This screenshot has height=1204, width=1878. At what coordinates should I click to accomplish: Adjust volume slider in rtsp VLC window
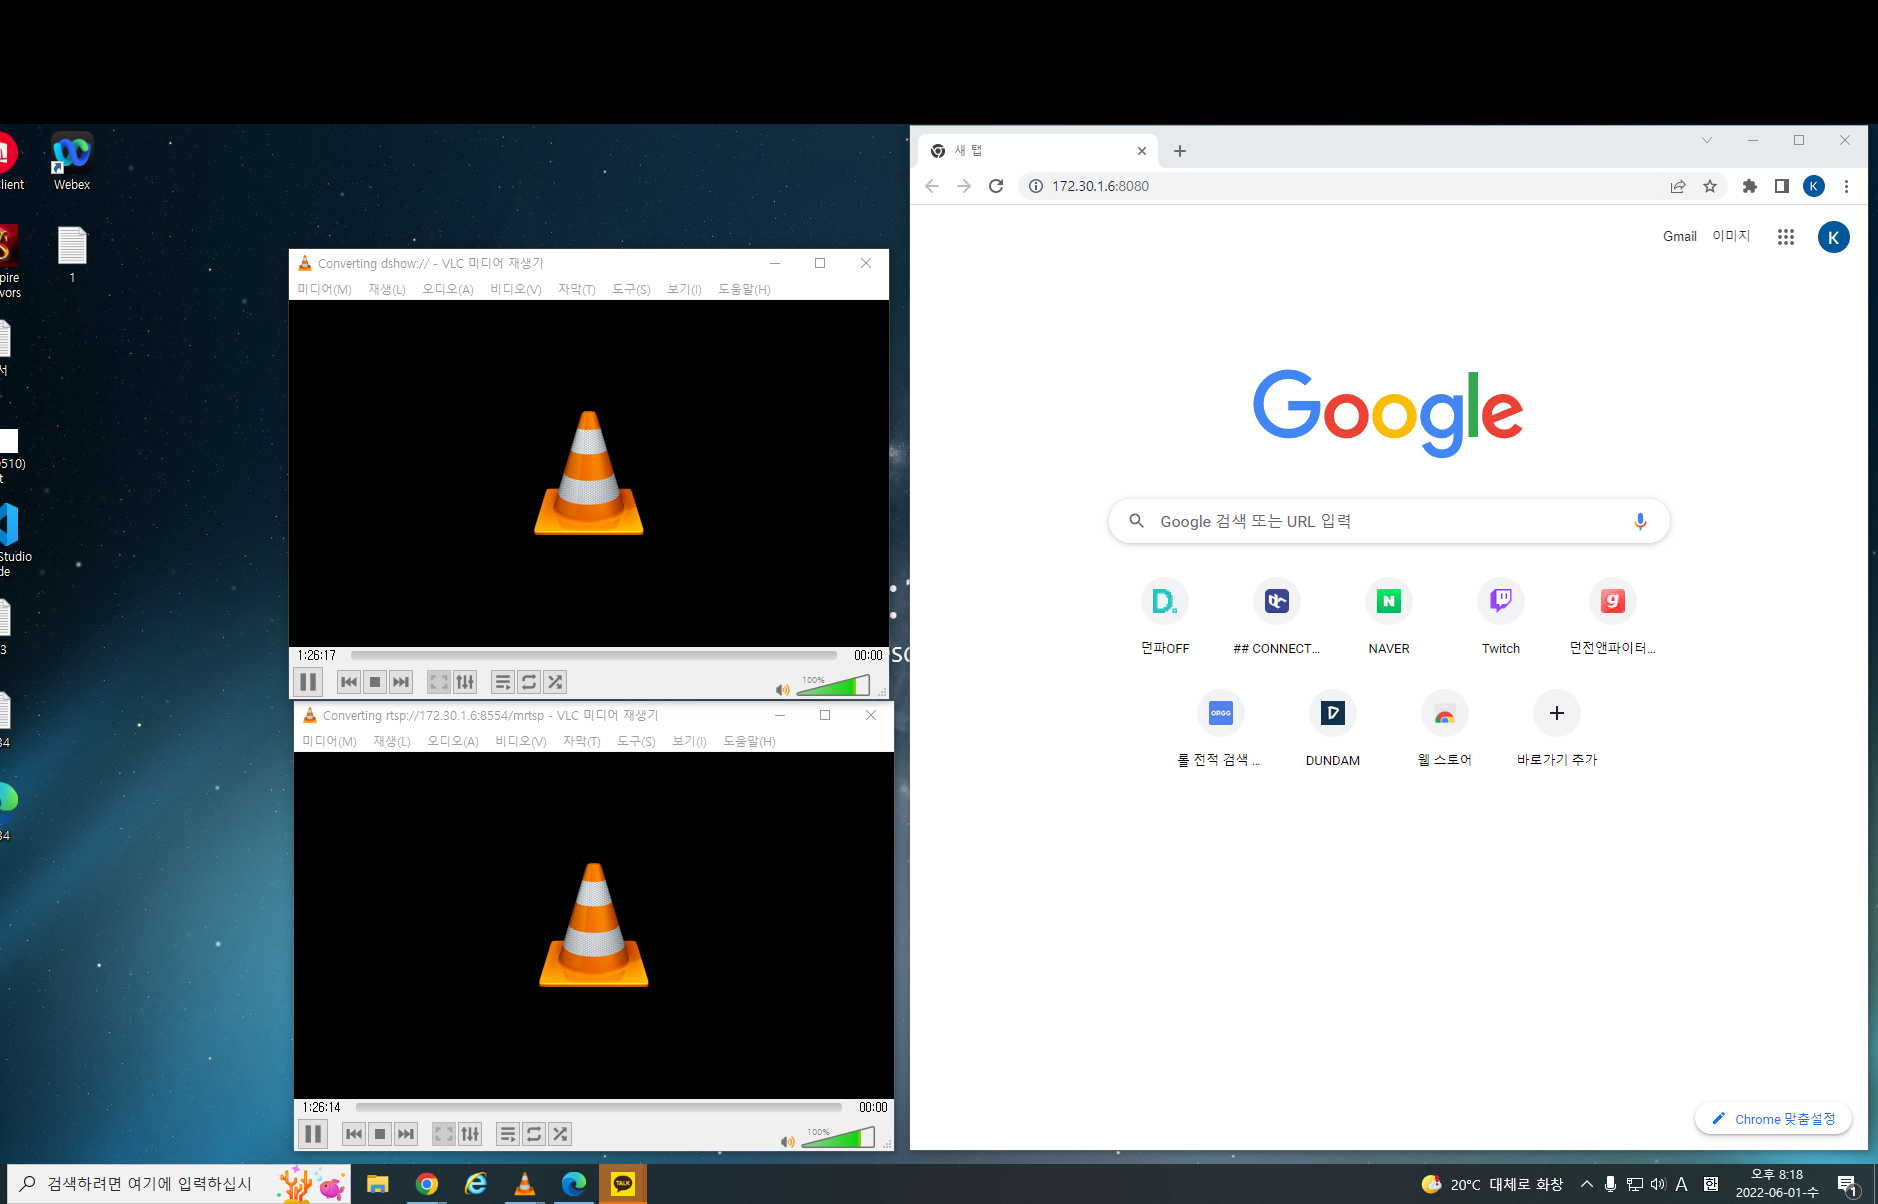point(838,1137)
